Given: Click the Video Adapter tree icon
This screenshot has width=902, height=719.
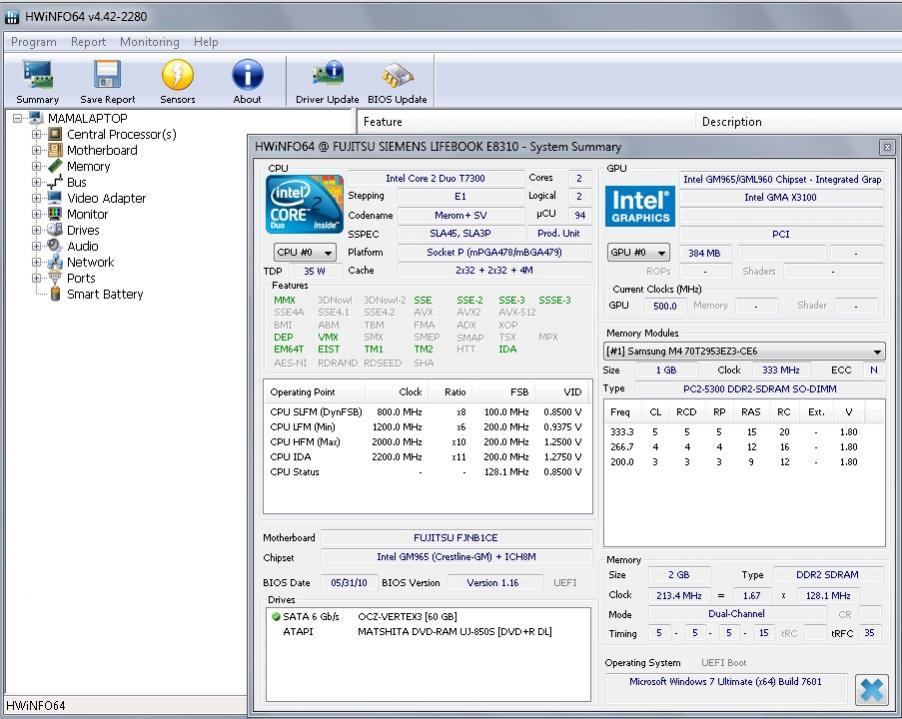Looking at the screenshot, I should pos(55,198).
